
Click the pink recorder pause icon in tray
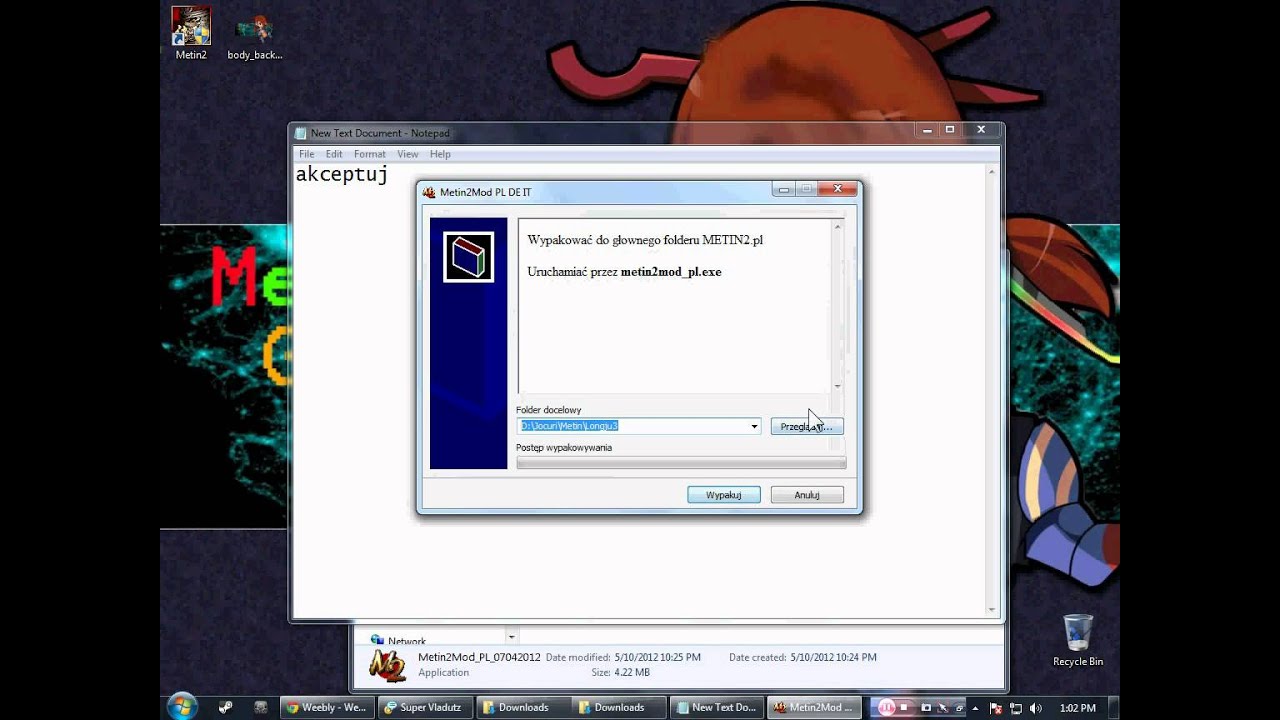coord(886,707)
